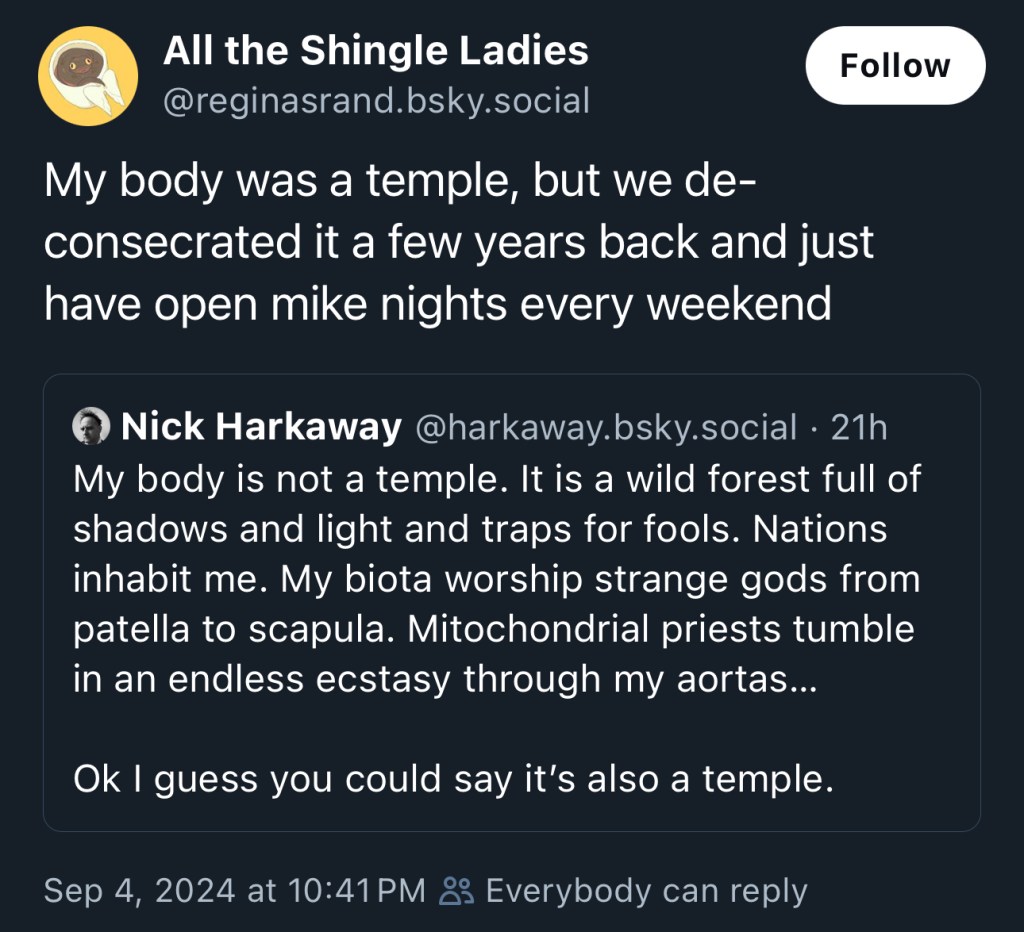Click the "shadows and light and traps" line
This screenshot has height=932, width=1024.
click(x=480, y=529)
